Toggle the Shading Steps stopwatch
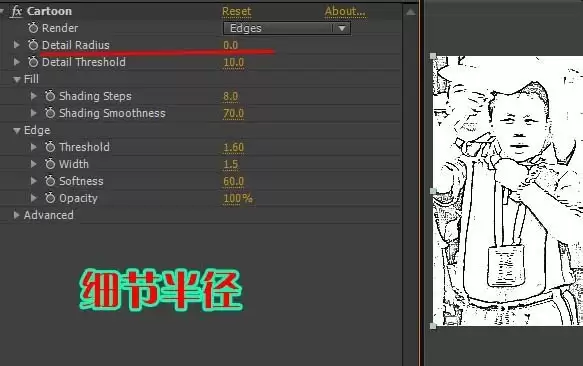The width and height of the screenshot is (583, 366). (x=50, y=96)
